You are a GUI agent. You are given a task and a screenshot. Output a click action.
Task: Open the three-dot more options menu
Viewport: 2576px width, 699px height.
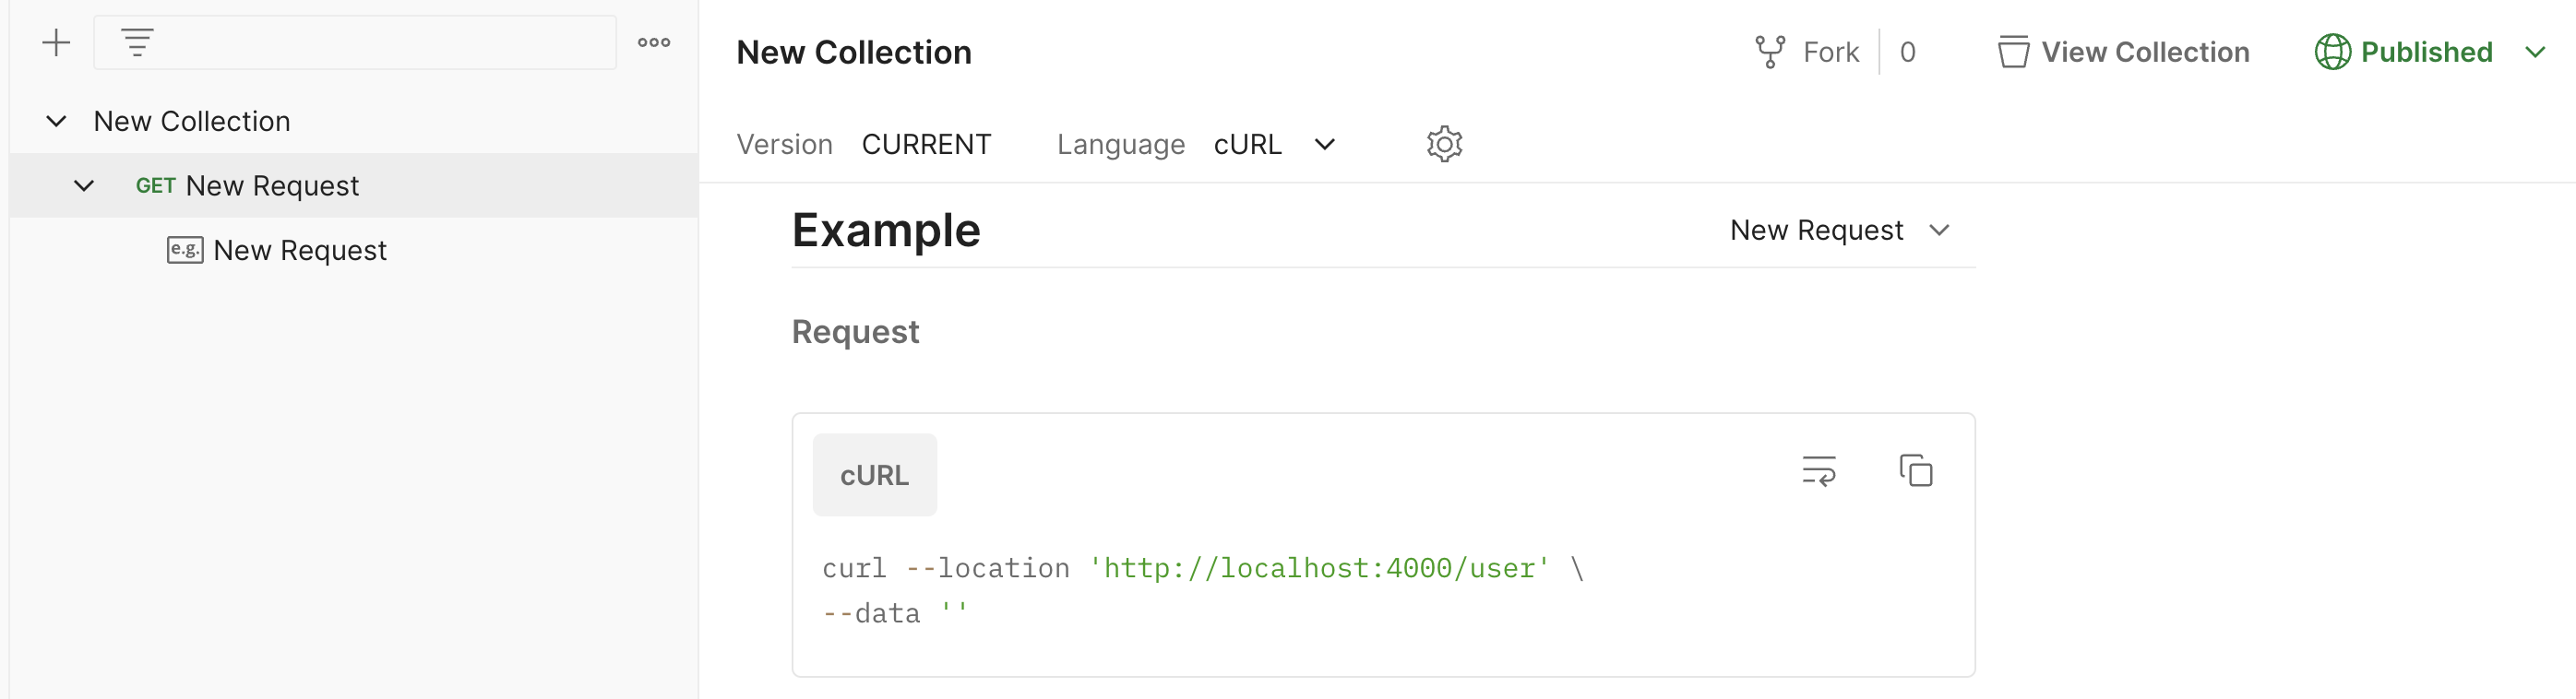coord(654,43)
